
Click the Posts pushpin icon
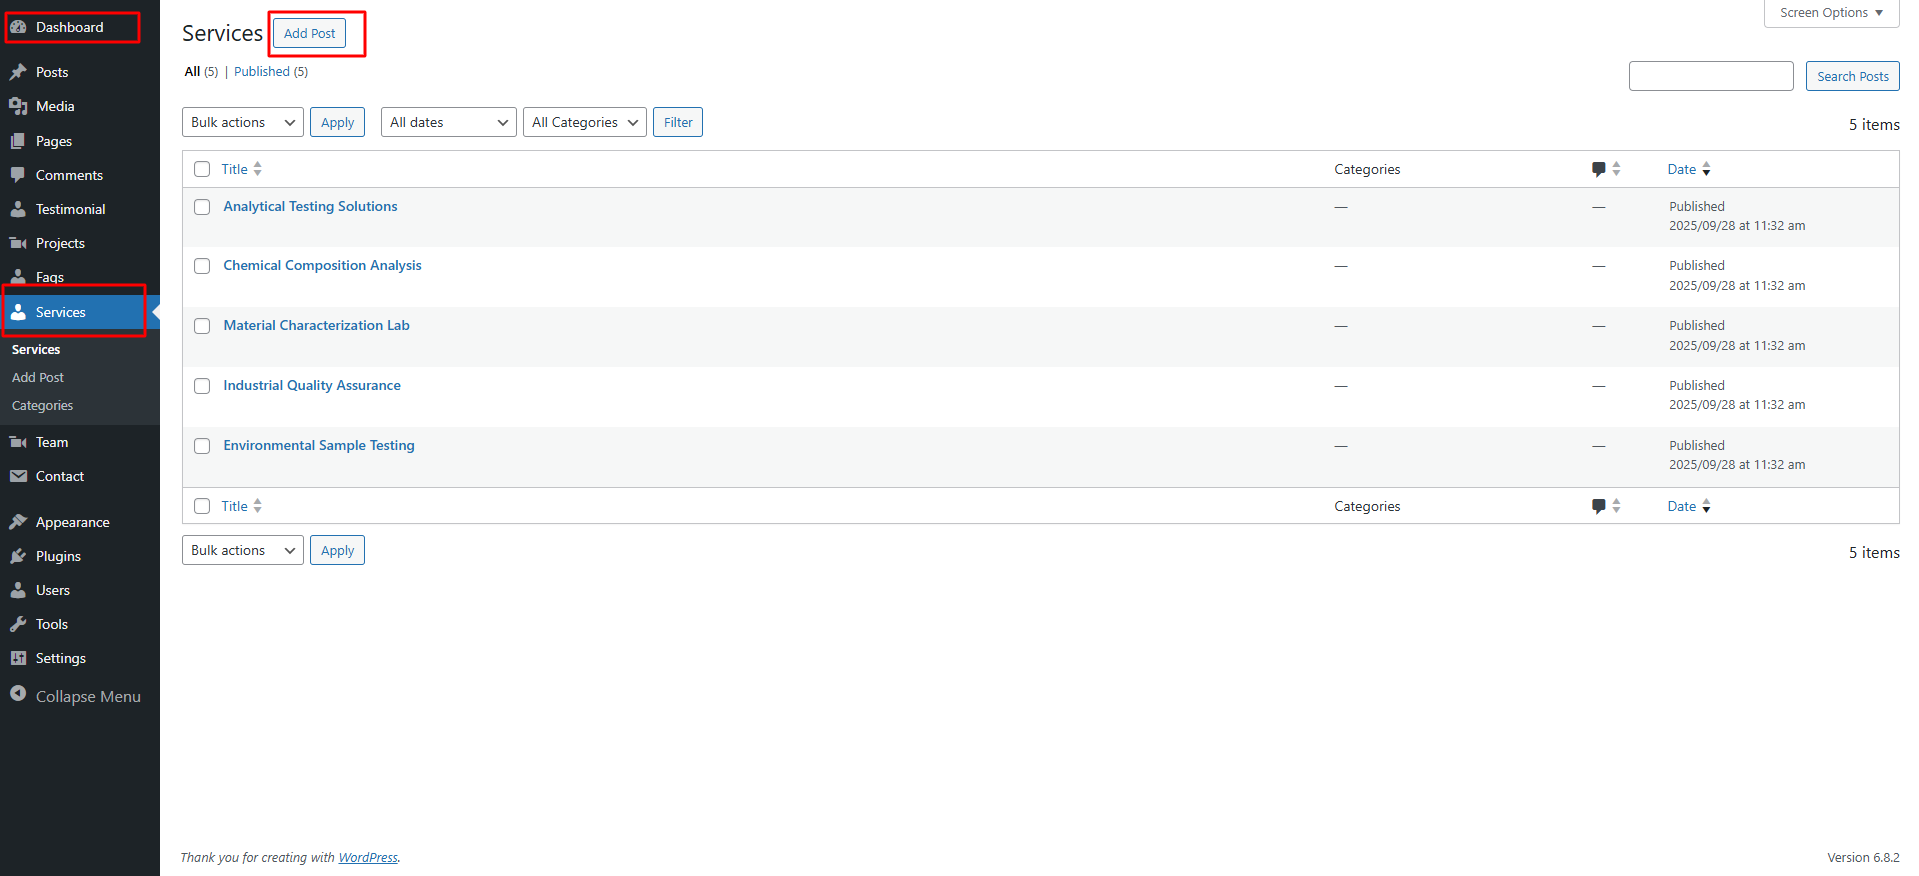click(x=18, y=72)
